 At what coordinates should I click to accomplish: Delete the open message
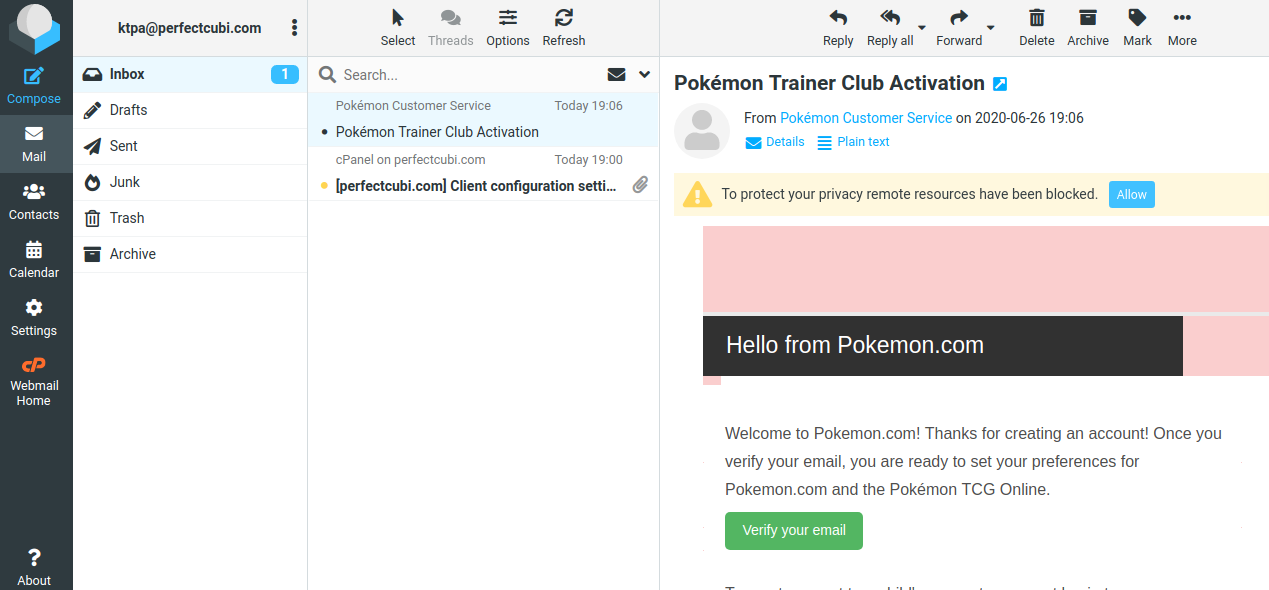pos(1037,28)
